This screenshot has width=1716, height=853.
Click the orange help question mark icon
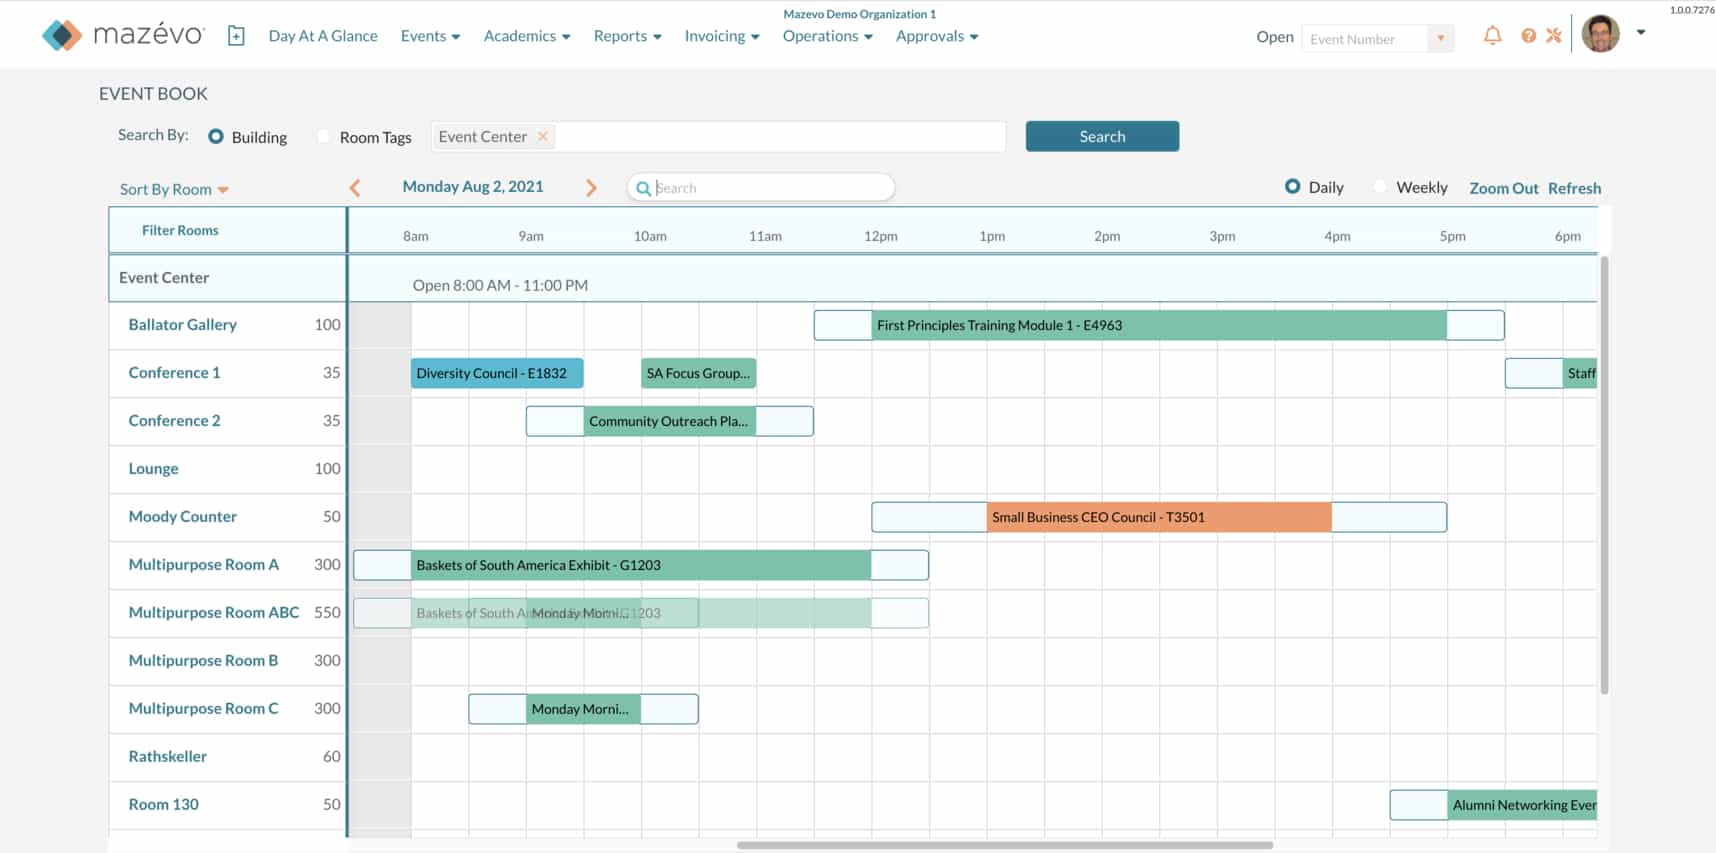[x=1528, y=36]
